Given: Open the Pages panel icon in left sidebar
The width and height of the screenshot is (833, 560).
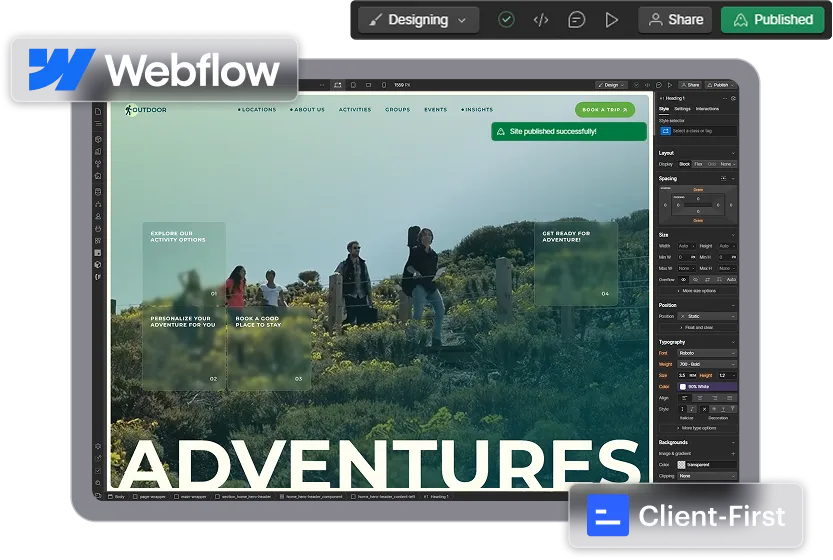Looking at the screenshot, I should [98, 112].
